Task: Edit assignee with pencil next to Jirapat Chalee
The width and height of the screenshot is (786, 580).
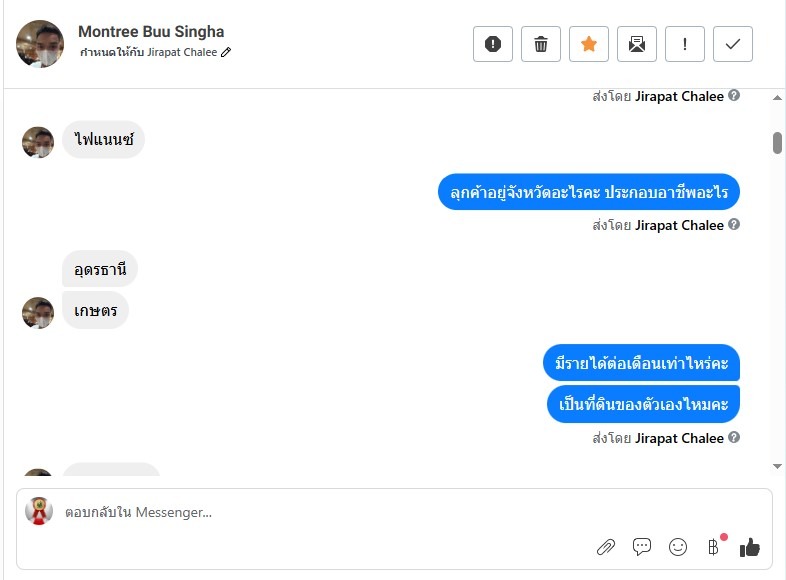Action: 226,52
